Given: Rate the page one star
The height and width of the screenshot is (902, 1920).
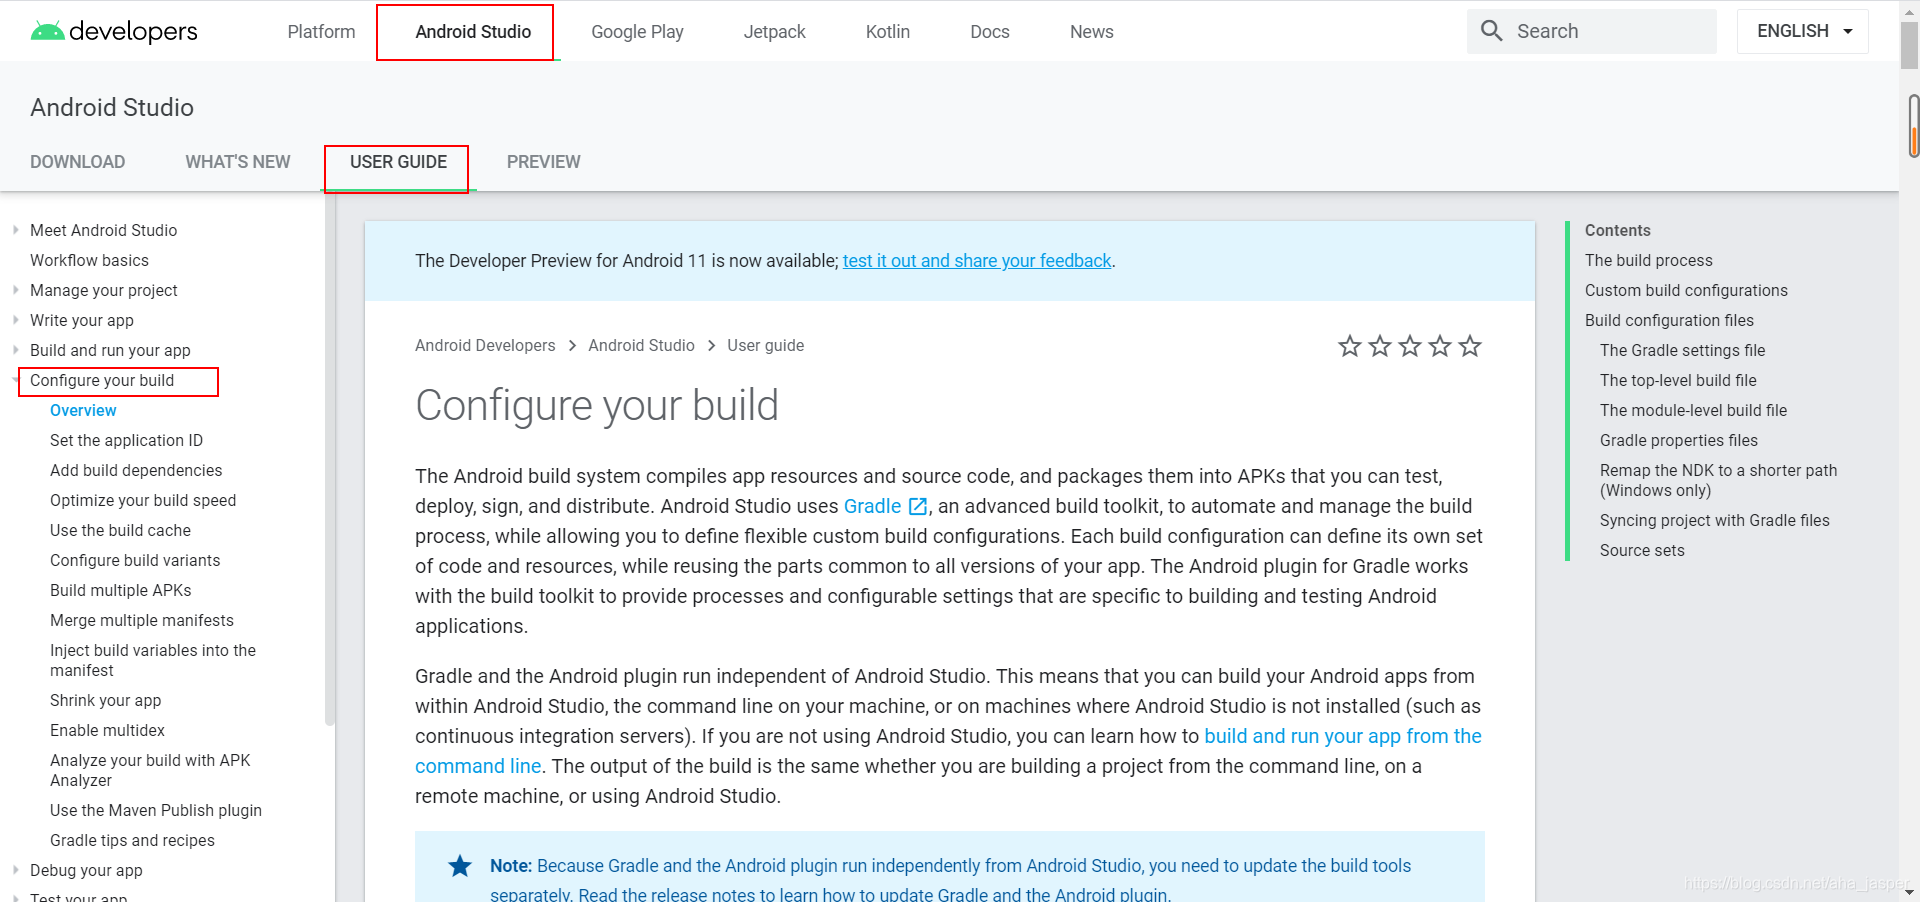Looking at the screenshot, I should [1350, 346].
